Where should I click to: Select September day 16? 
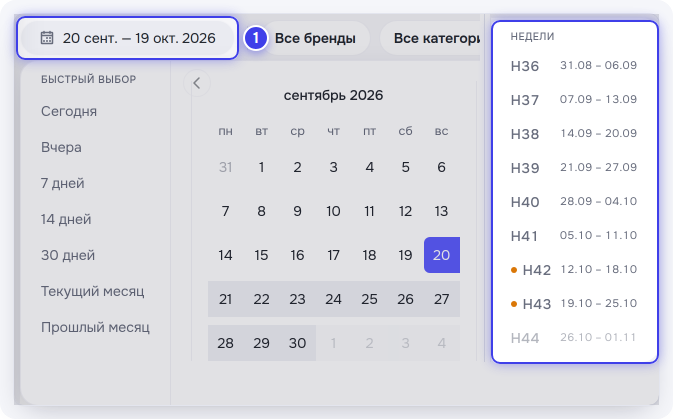tap(297, 255)
